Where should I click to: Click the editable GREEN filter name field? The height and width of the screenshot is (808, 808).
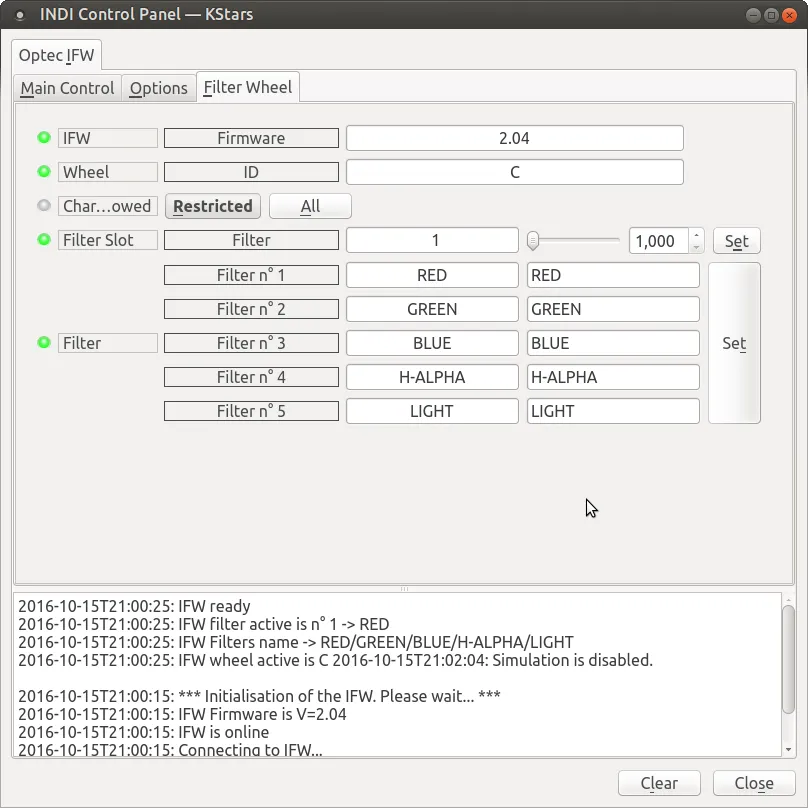pos(613,309)
